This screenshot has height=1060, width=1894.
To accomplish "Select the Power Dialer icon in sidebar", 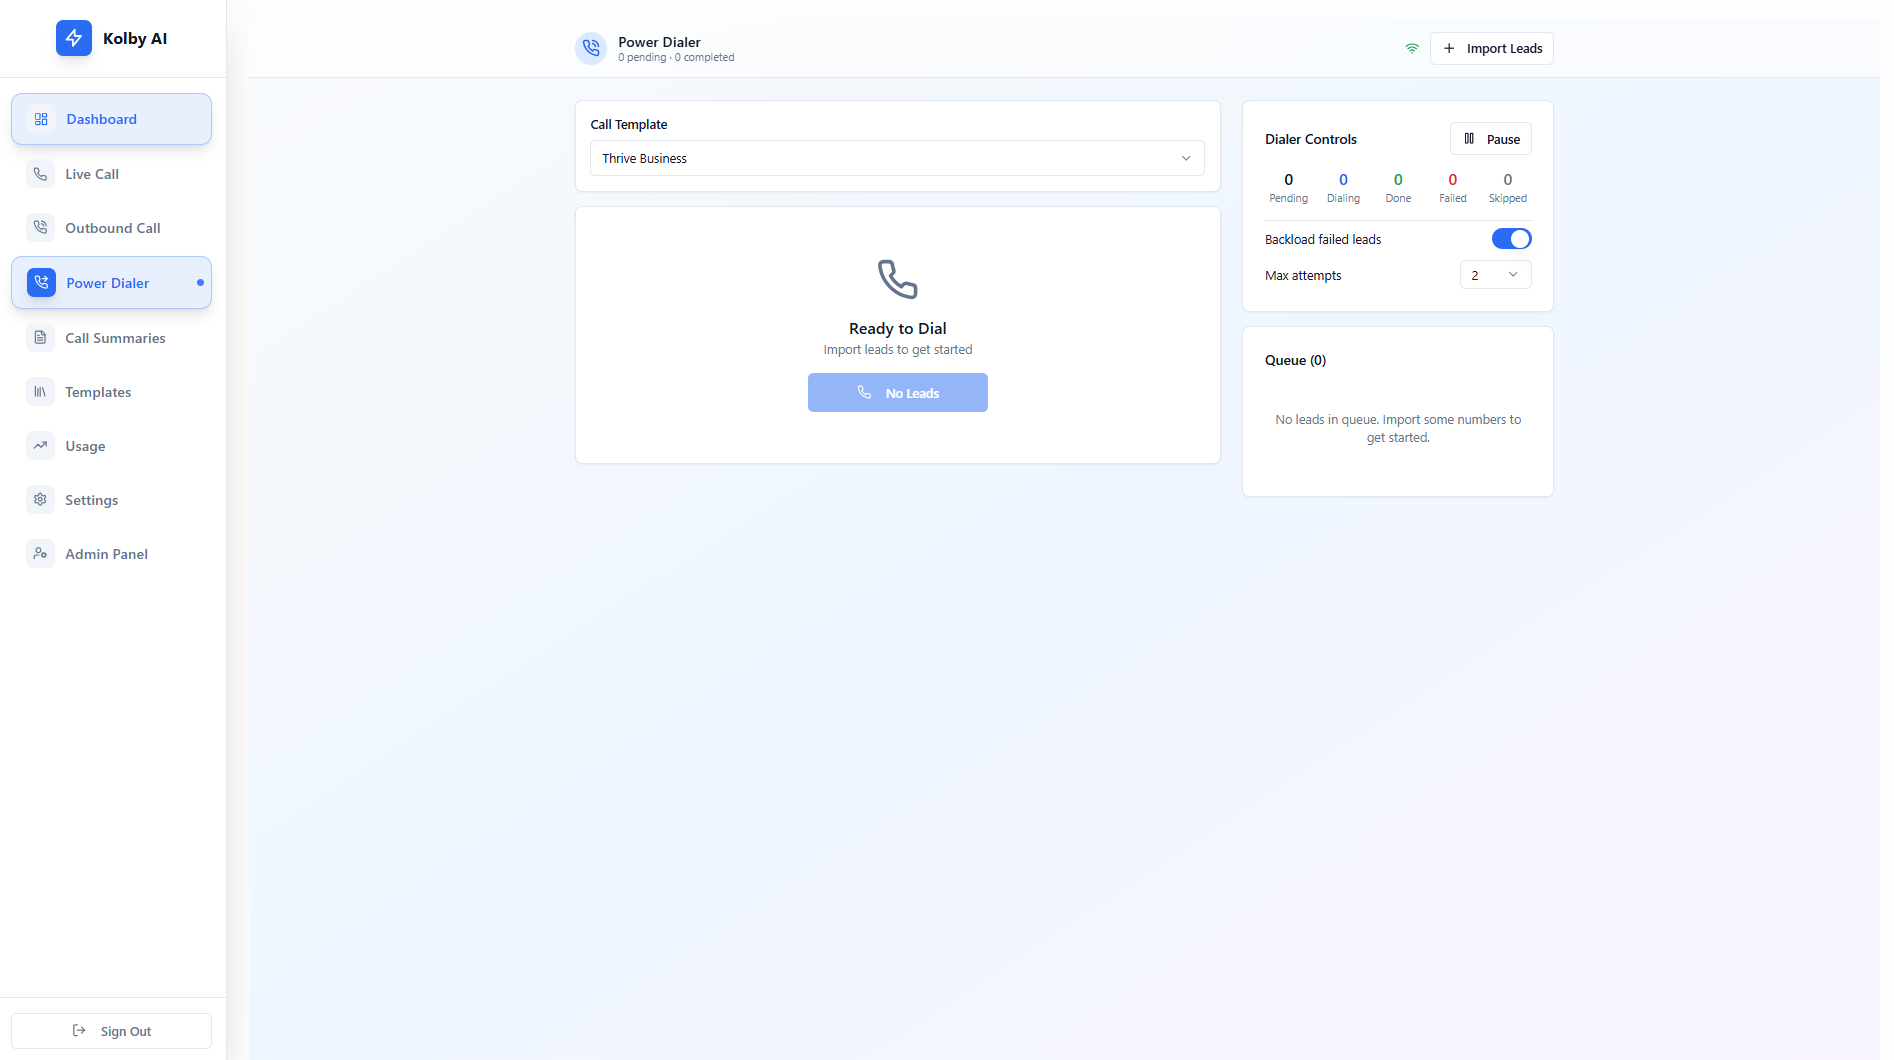I will (40, 282).
